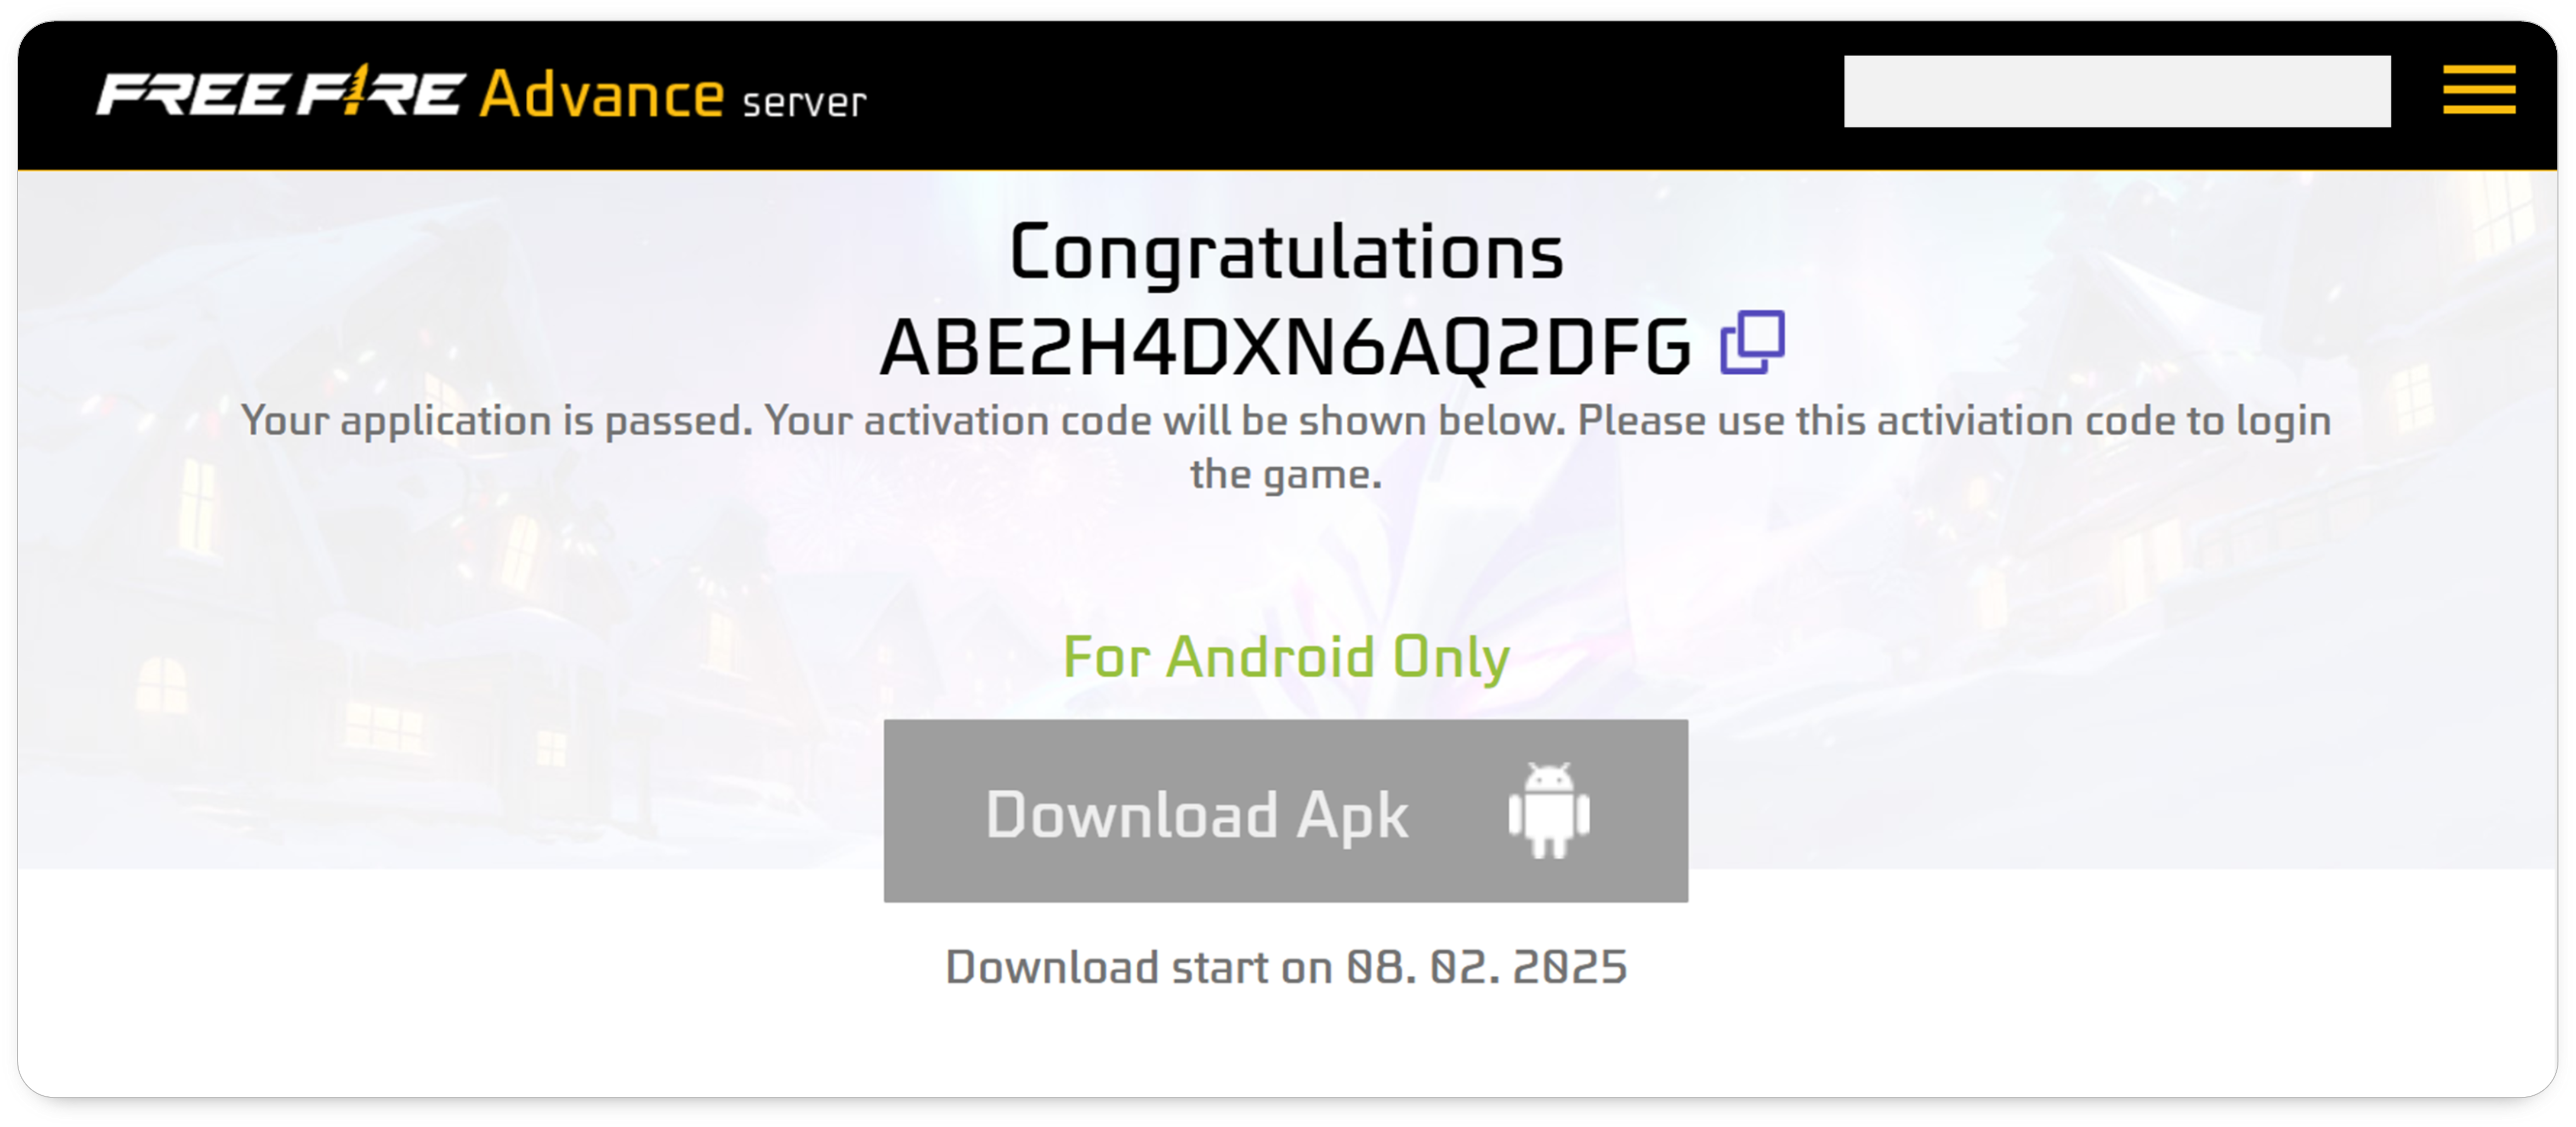Click the white field in the header

2116,91
